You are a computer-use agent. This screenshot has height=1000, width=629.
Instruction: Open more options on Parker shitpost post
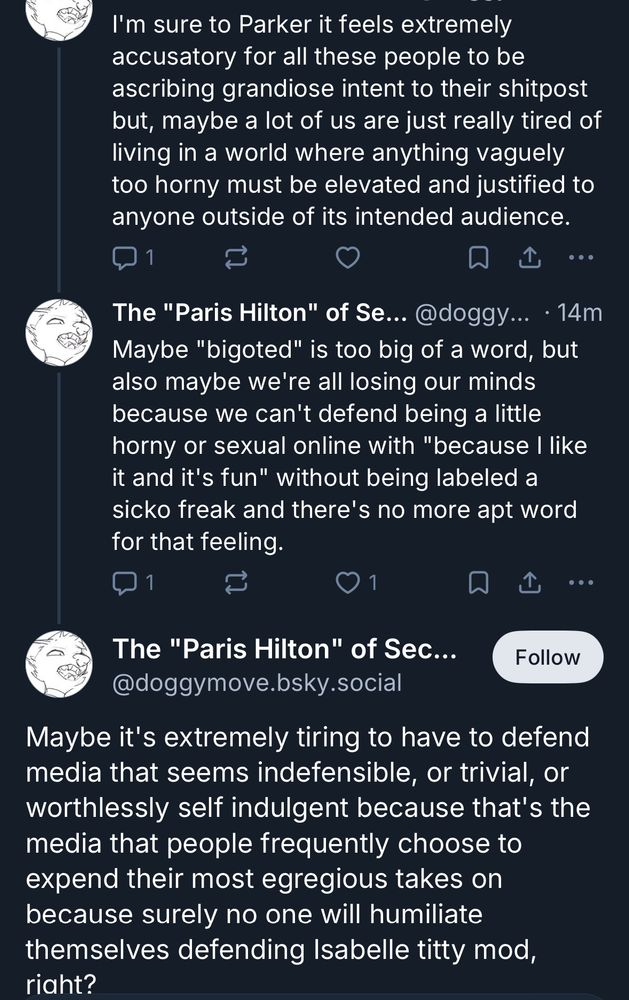(580, 258)
